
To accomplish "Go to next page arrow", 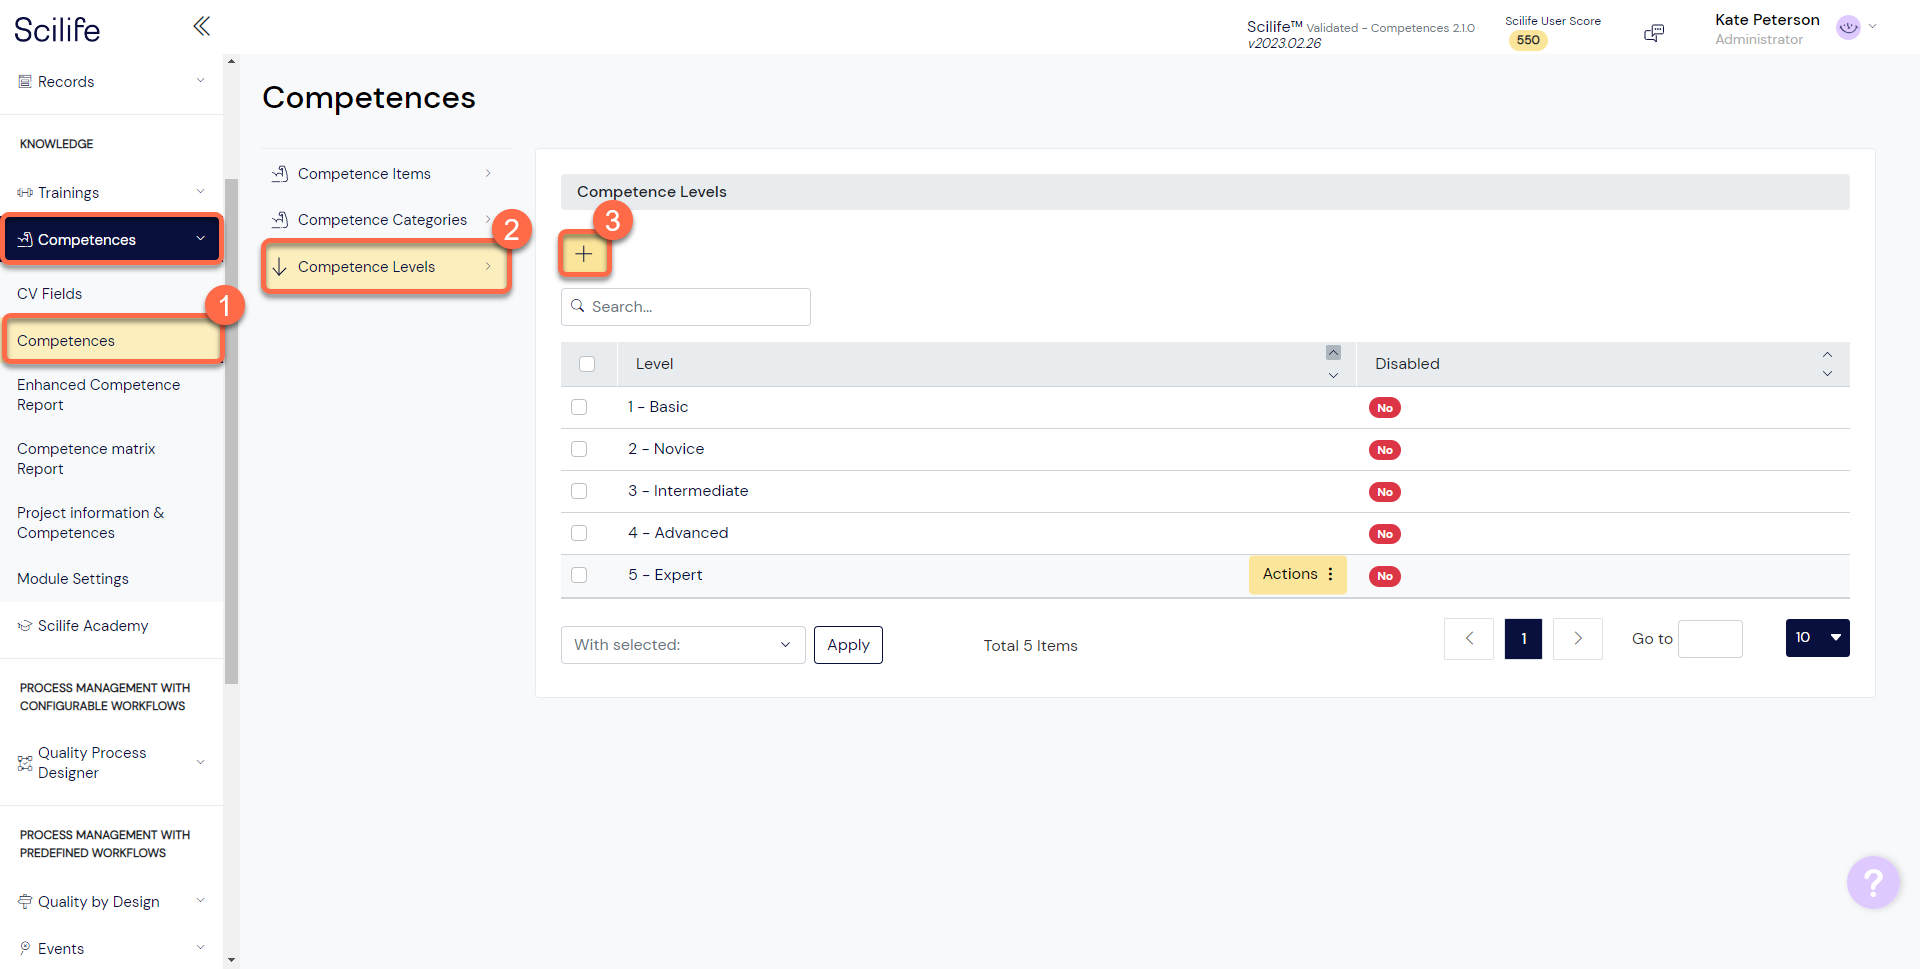I will tap(1578, 638).
